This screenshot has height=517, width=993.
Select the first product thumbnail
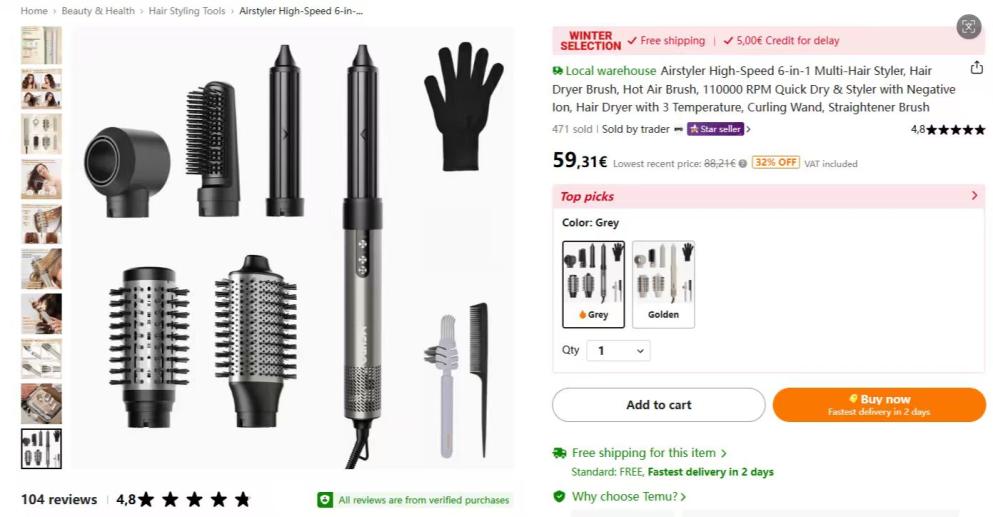tap(41, 45)
